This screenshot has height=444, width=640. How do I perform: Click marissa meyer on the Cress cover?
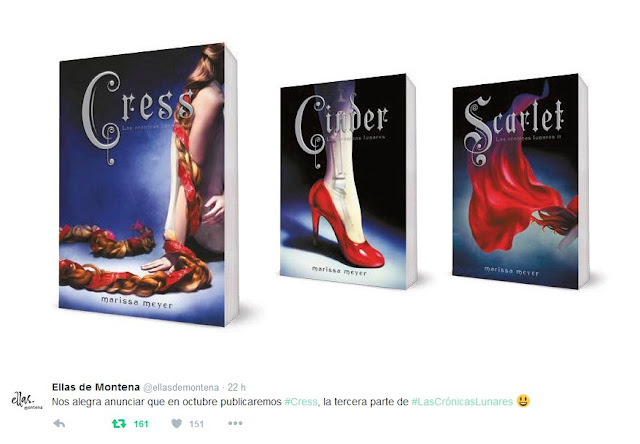(x=137, y=302)
